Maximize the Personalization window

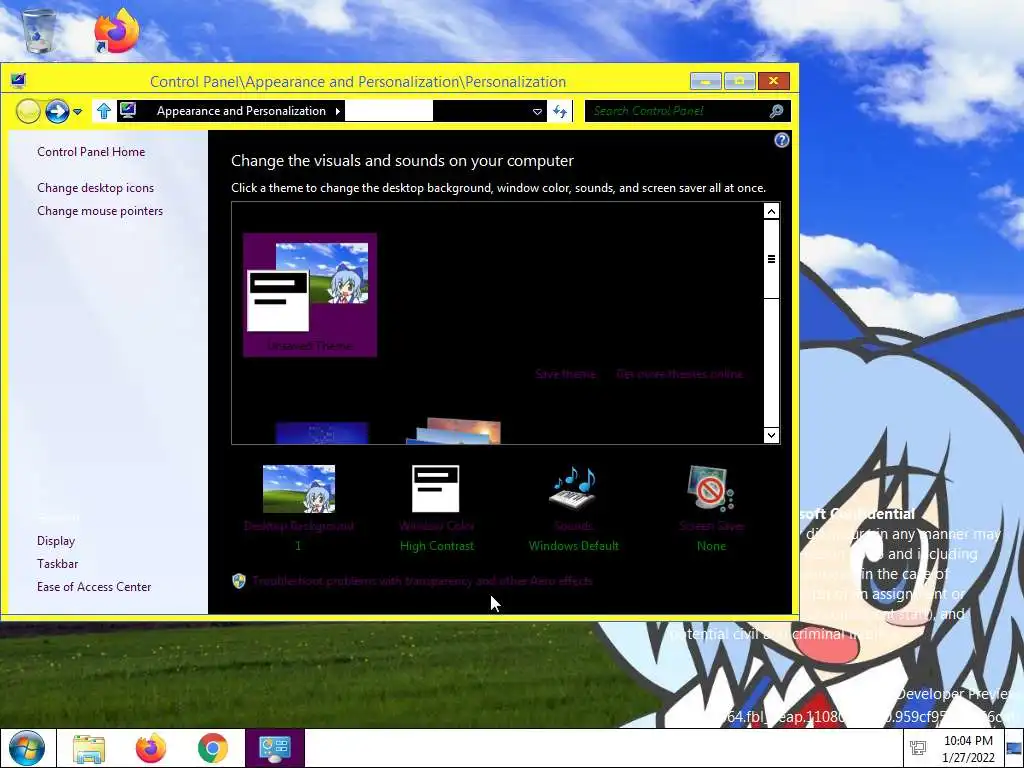(x=739, y=81)
